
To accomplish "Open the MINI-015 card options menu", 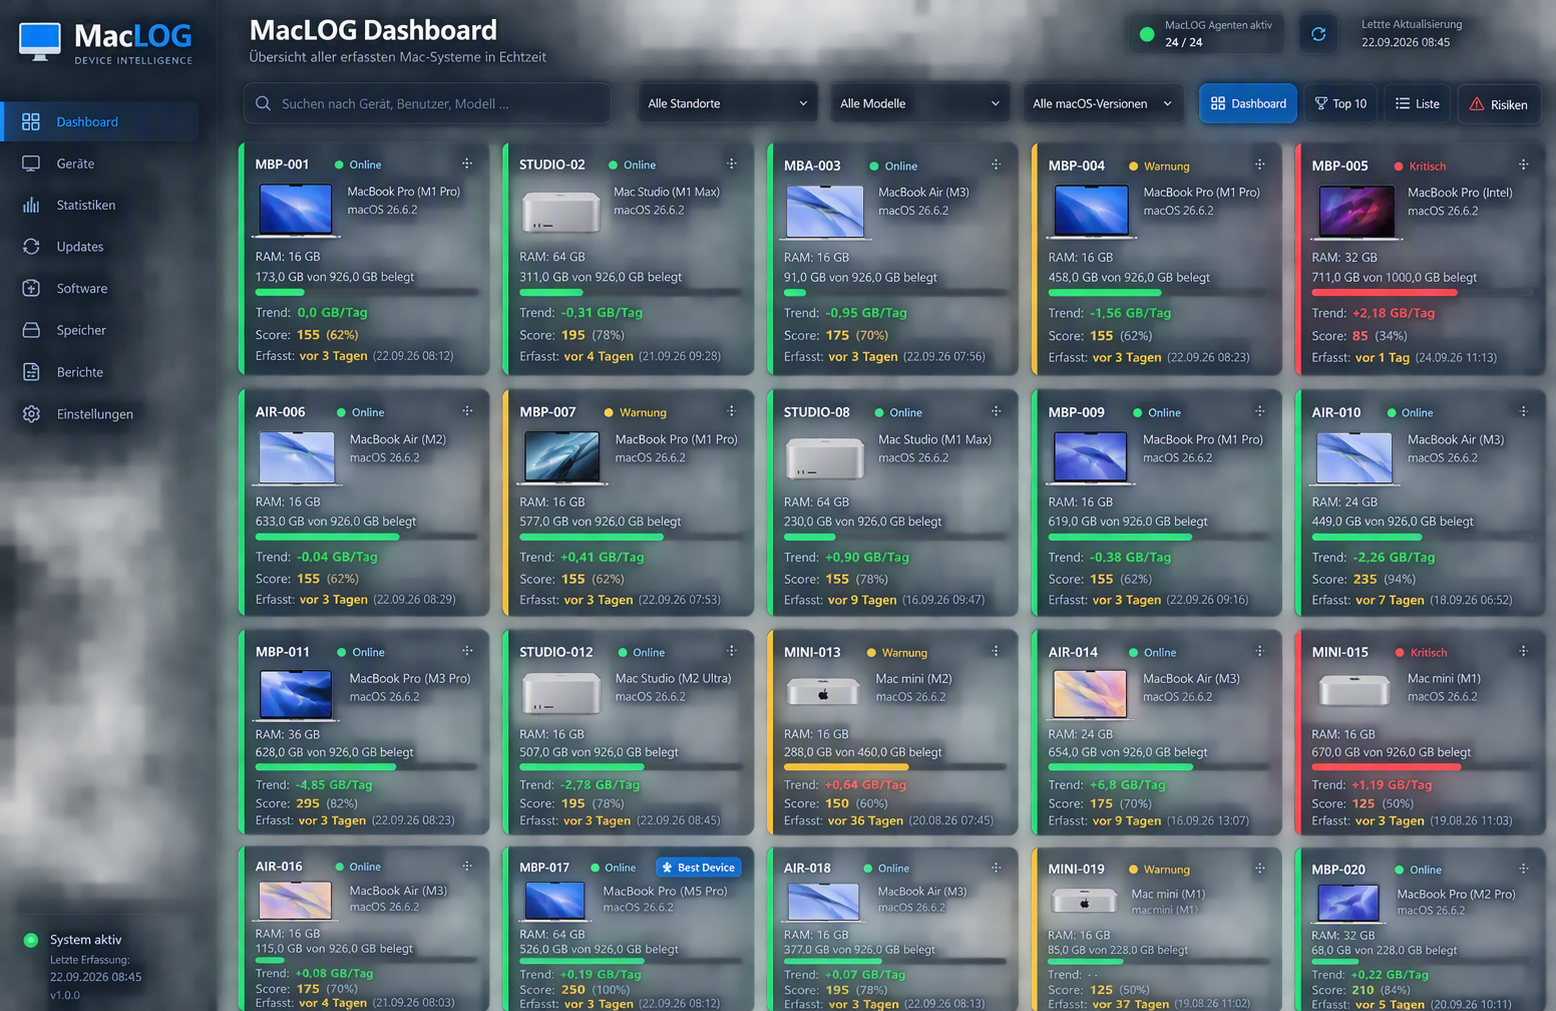I will pyautogui.click(x=1524, y=651).
